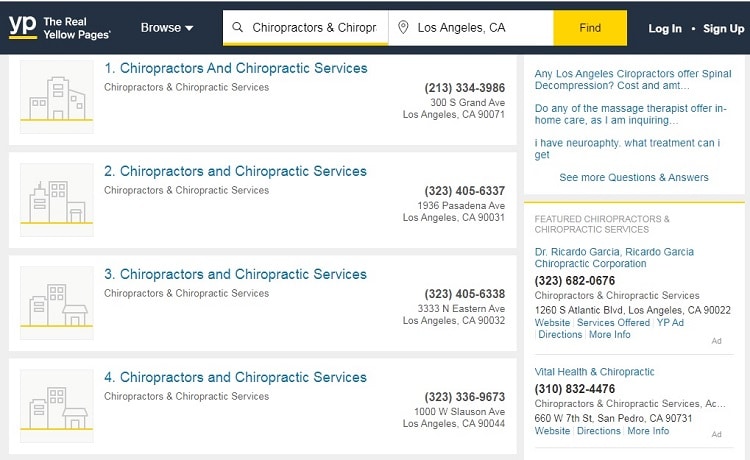Open listing 2 building thumbnail
750x460 pixels.
pos(56,200)
